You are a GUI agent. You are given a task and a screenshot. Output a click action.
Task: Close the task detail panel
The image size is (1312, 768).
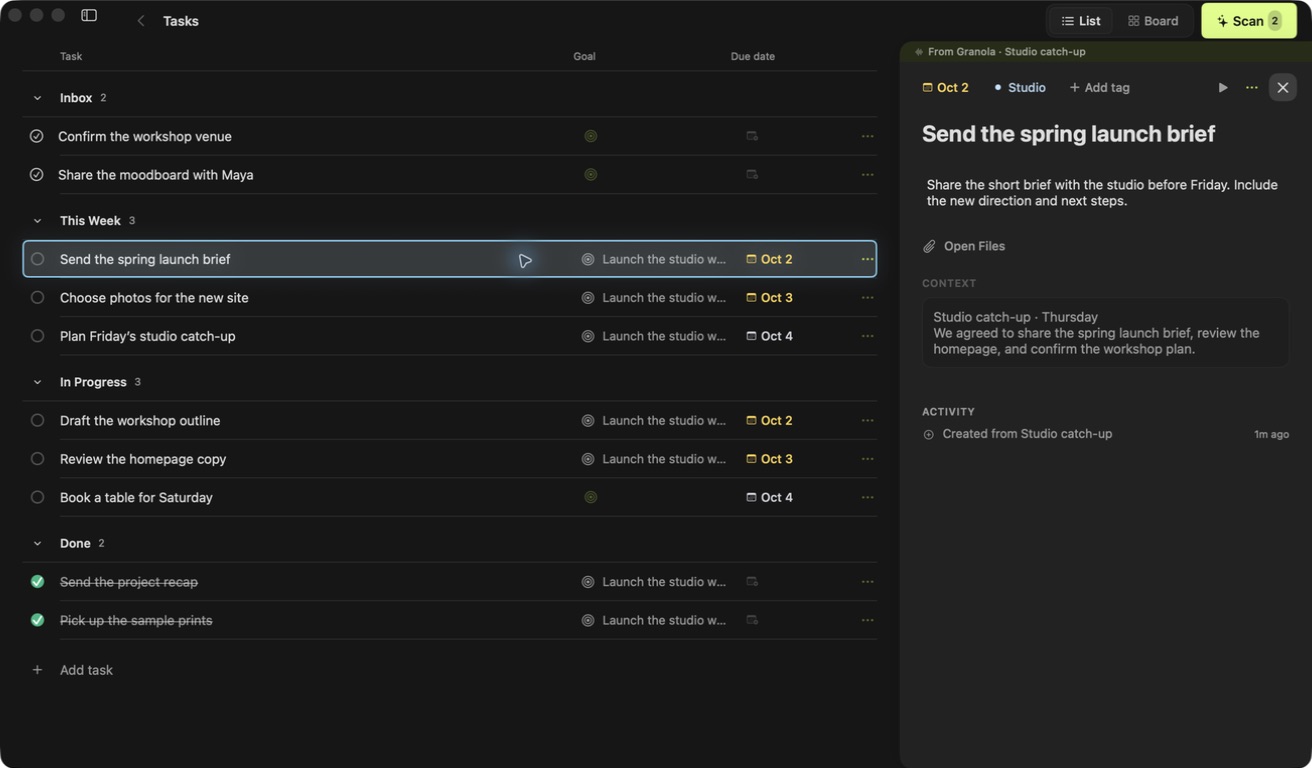pyautogui.click(x=1283, y=88)
